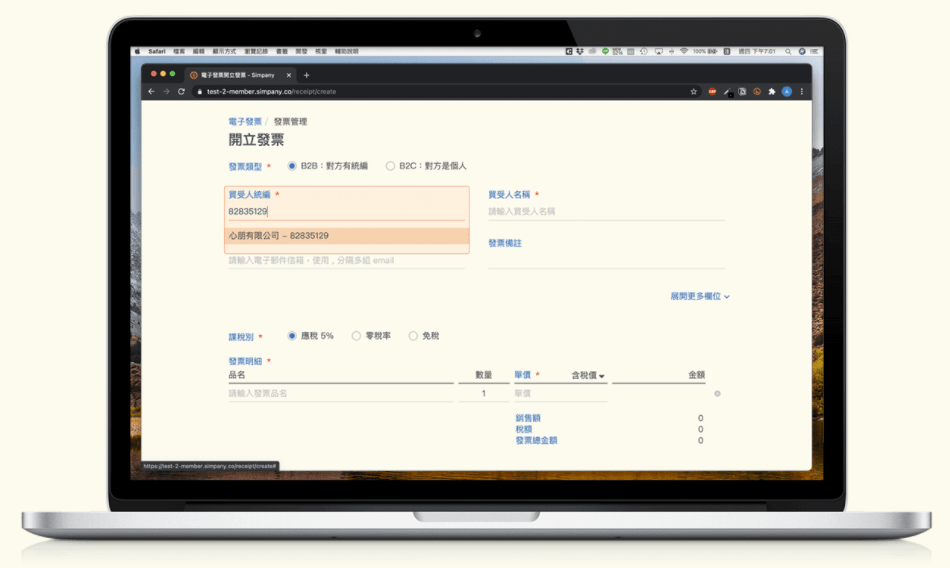Screen dimensions: 950x568
Task: Click the 買受人名稱 input field
Action: pyautogui.click(x=605, y=212)
